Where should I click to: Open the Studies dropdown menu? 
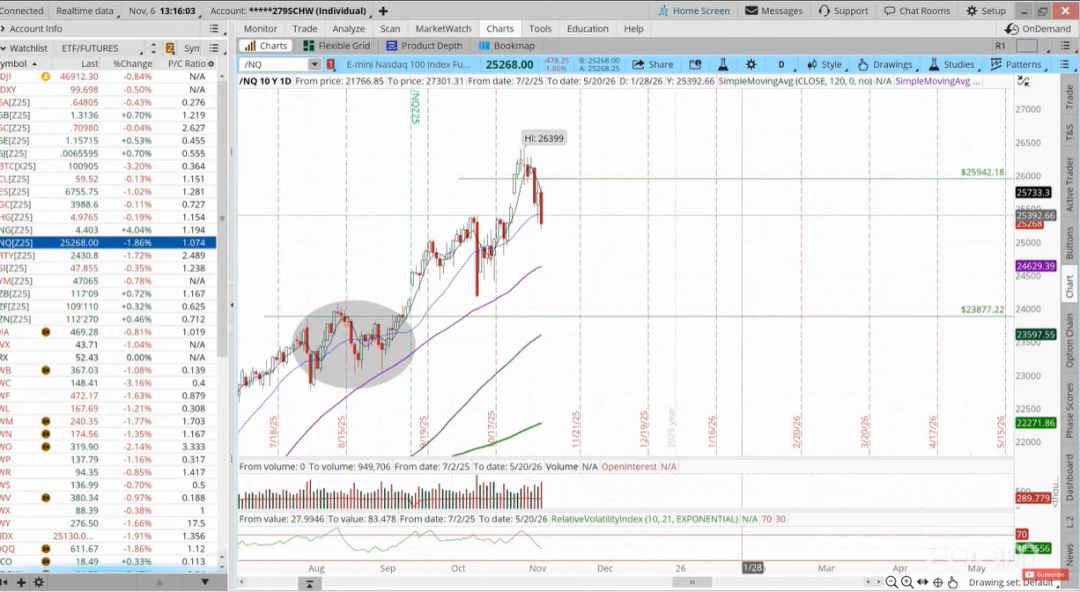click(953, 64)
